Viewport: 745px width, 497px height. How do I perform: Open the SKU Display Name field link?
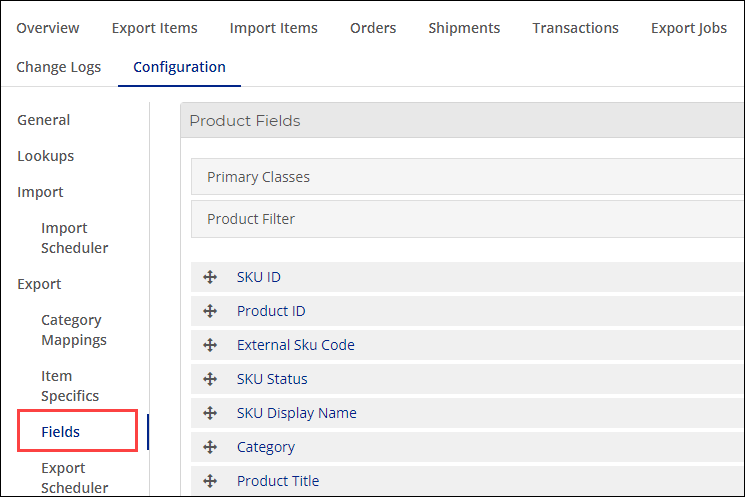point(296,413)
